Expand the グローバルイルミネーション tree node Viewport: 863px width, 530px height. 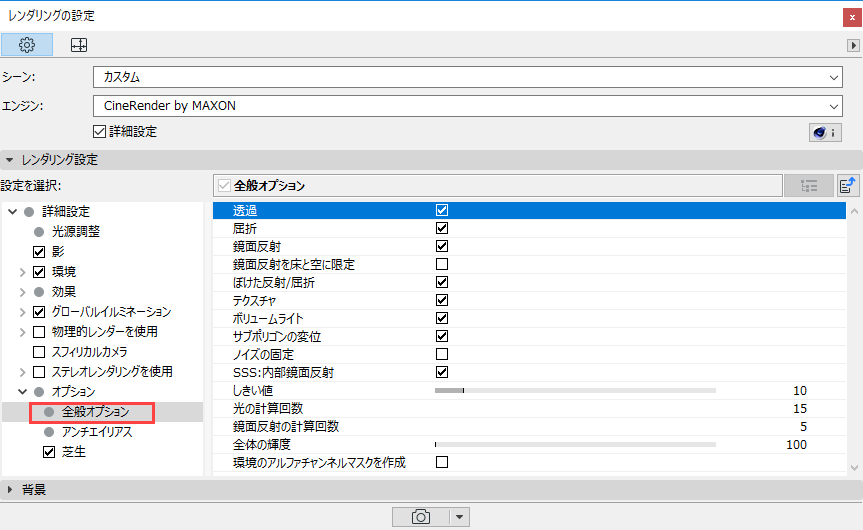click(x=23, y=312)
